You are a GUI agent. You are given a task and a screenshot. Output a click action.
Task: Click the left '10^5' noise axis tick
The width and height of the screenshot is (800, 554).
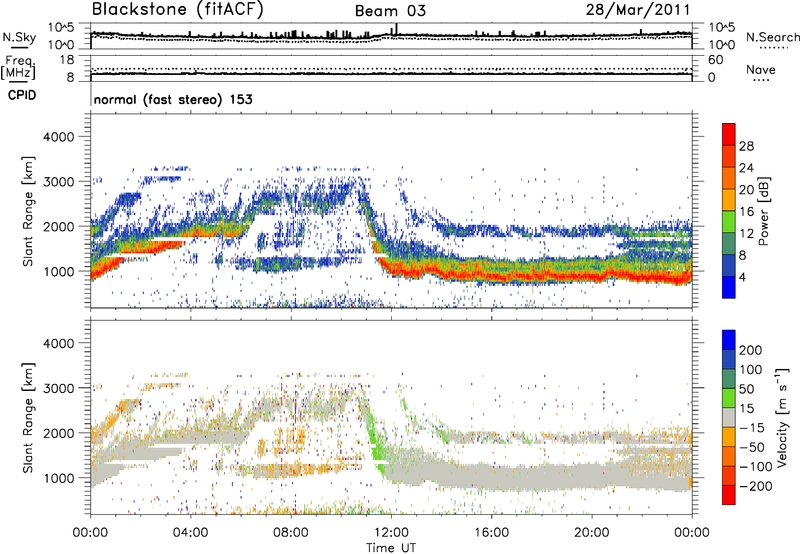[61, 28]
